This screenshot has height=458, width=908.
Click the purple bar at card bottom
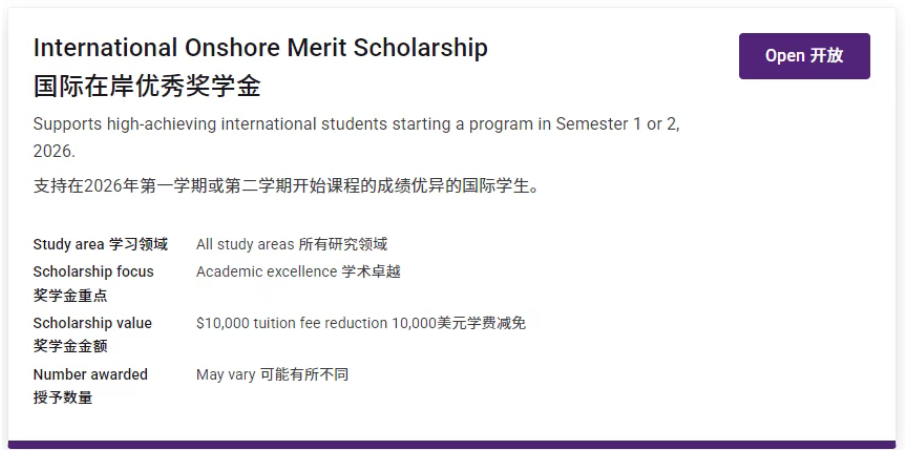(x=452, y=445)
